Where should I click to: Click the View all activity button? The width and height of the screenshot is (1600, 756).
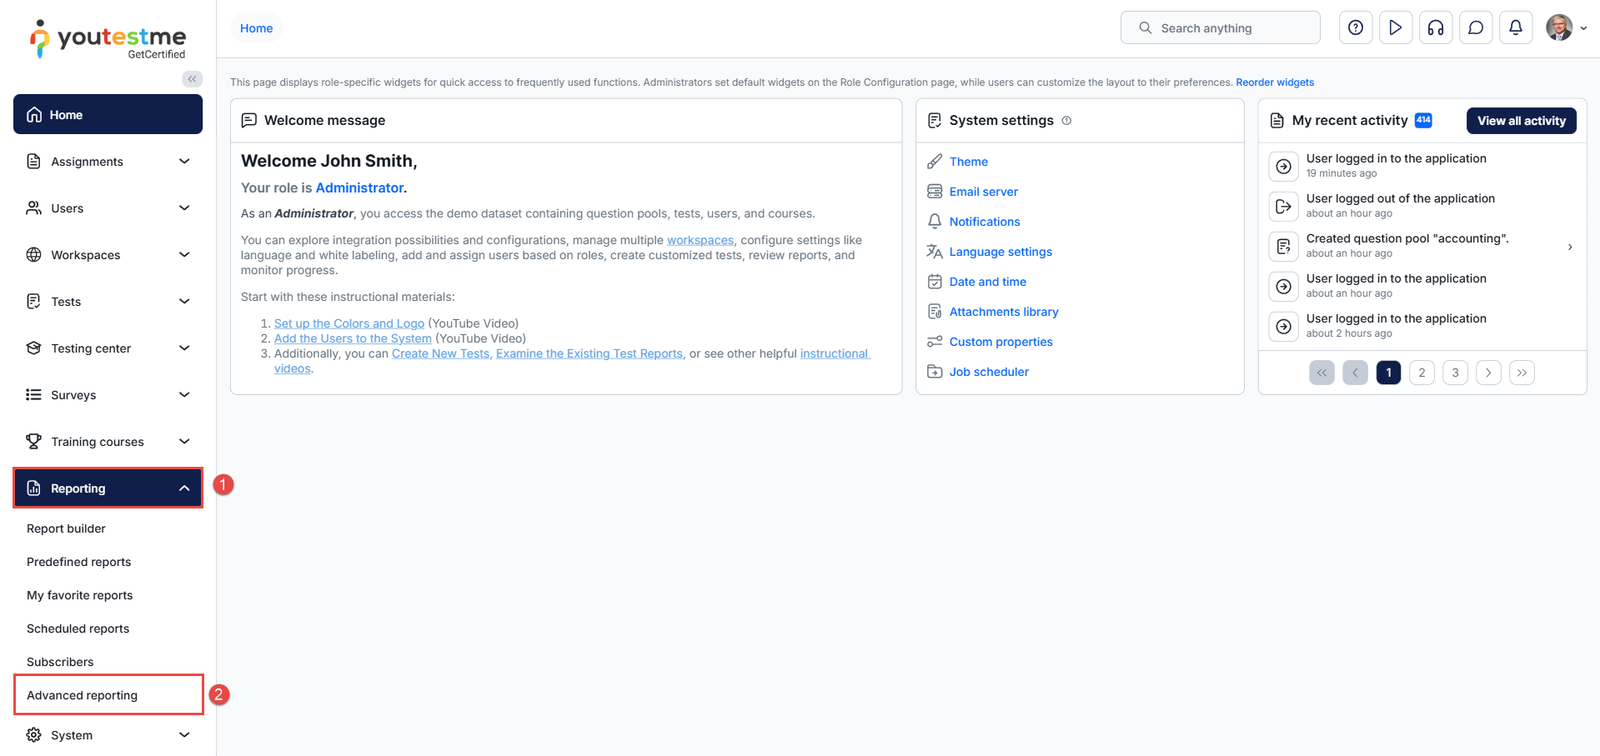tap(1521, 121)
